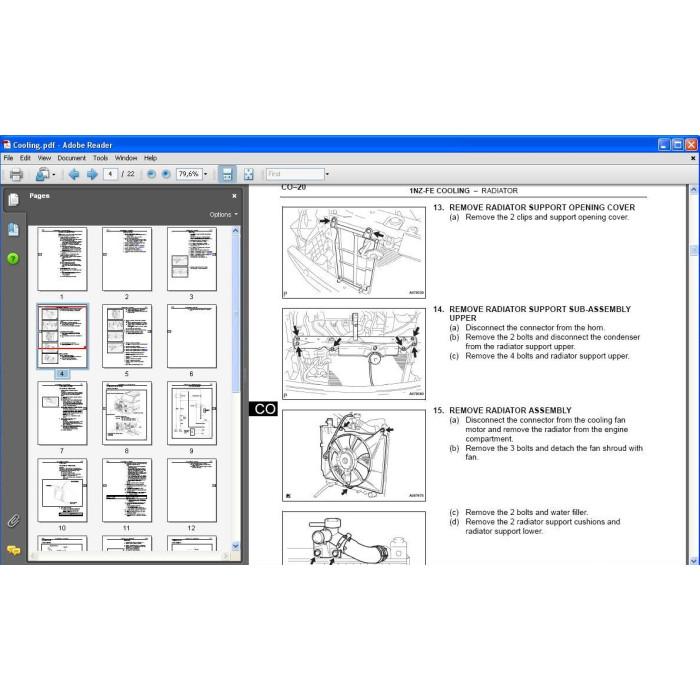Image resolution: width=700 pixels, height=700 pixels.
Task: Toggle the scrolling pages (fit width) mode button
Action: coord(227,174)
